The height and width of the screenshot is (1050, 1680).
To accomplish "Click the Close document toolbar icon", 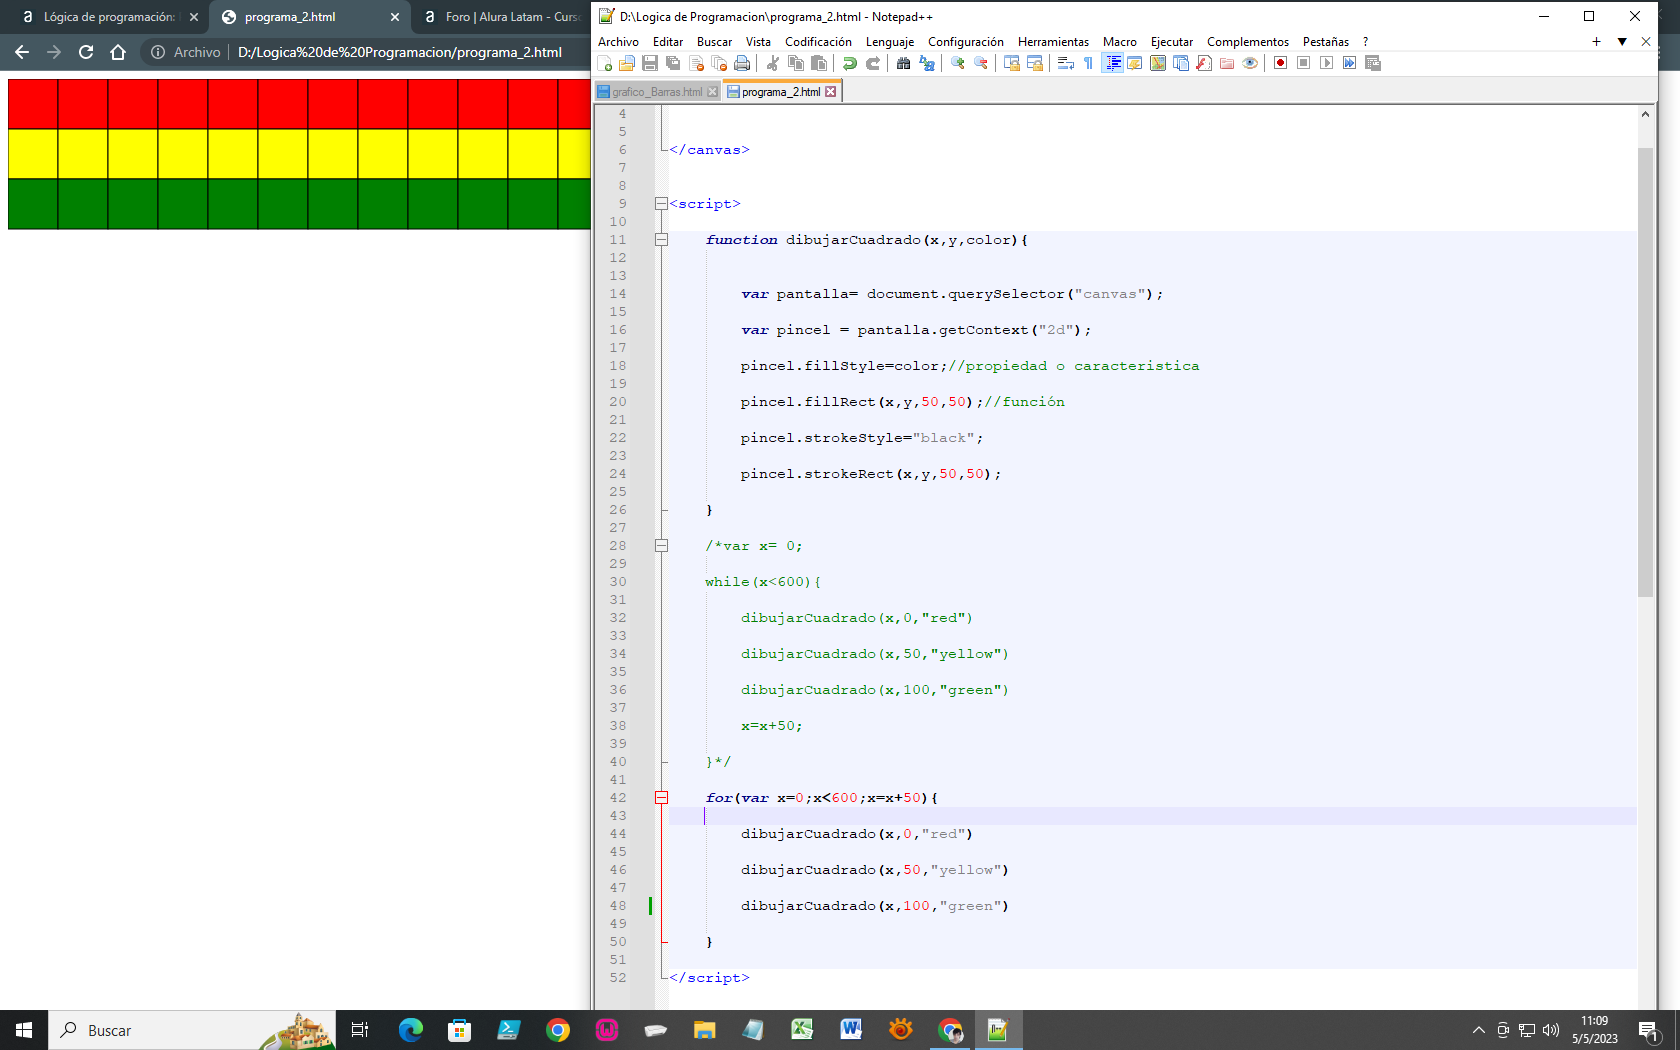I will pyautogui.click(x=696, y=63).
